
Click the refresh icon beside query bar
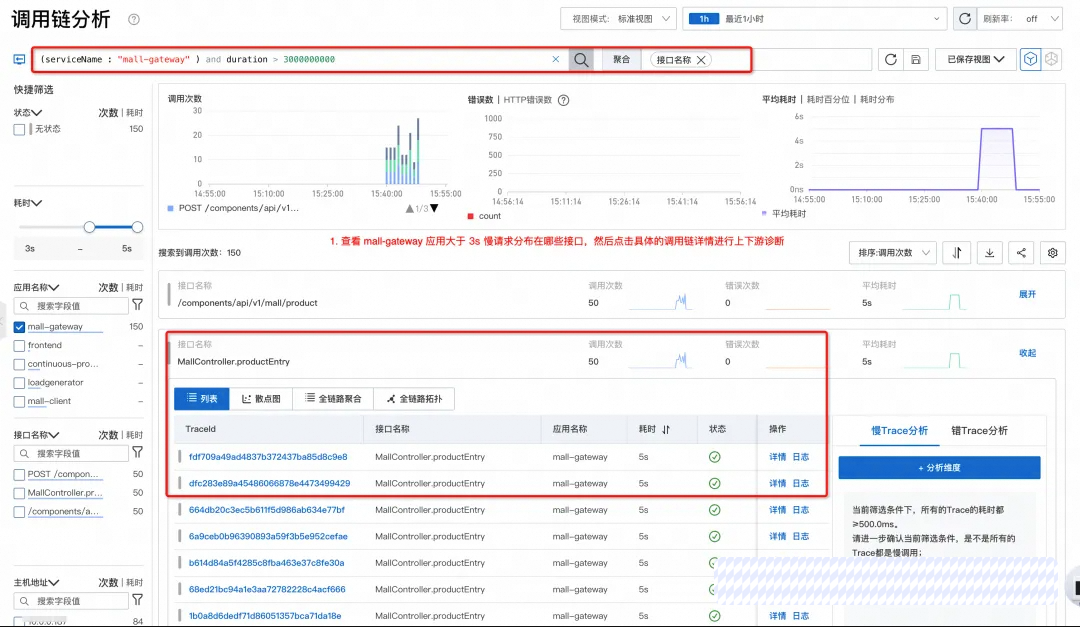coord(891,60)
